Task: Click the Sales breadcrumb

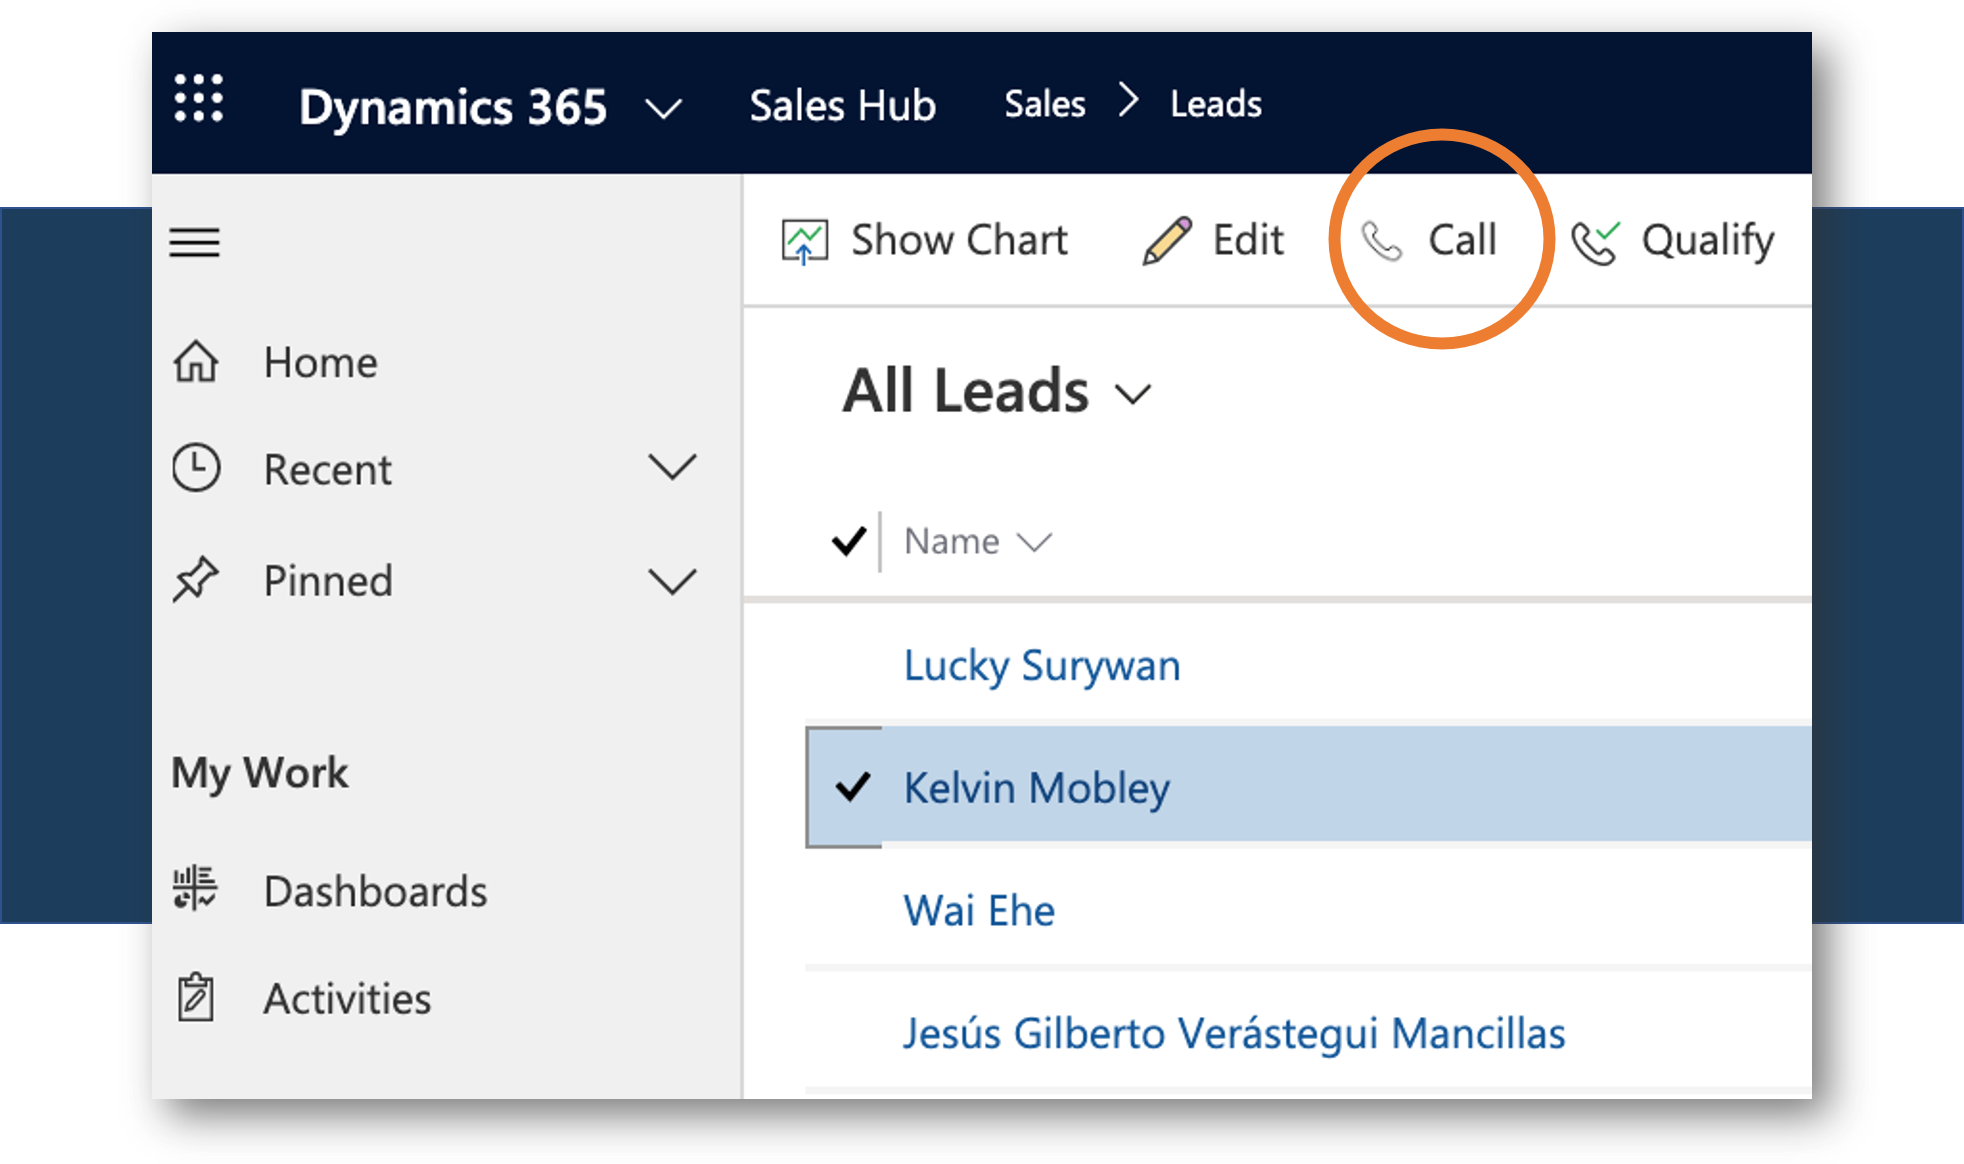Action: [1044, 104]
